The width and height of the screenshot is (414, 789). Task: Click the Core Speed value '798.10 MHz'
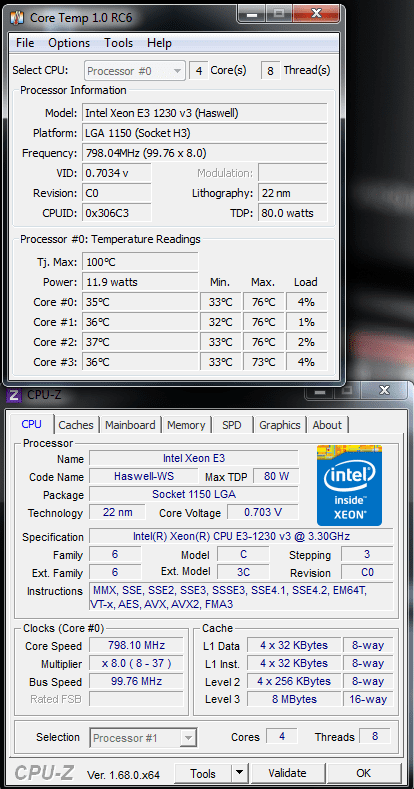pos(136,645)
